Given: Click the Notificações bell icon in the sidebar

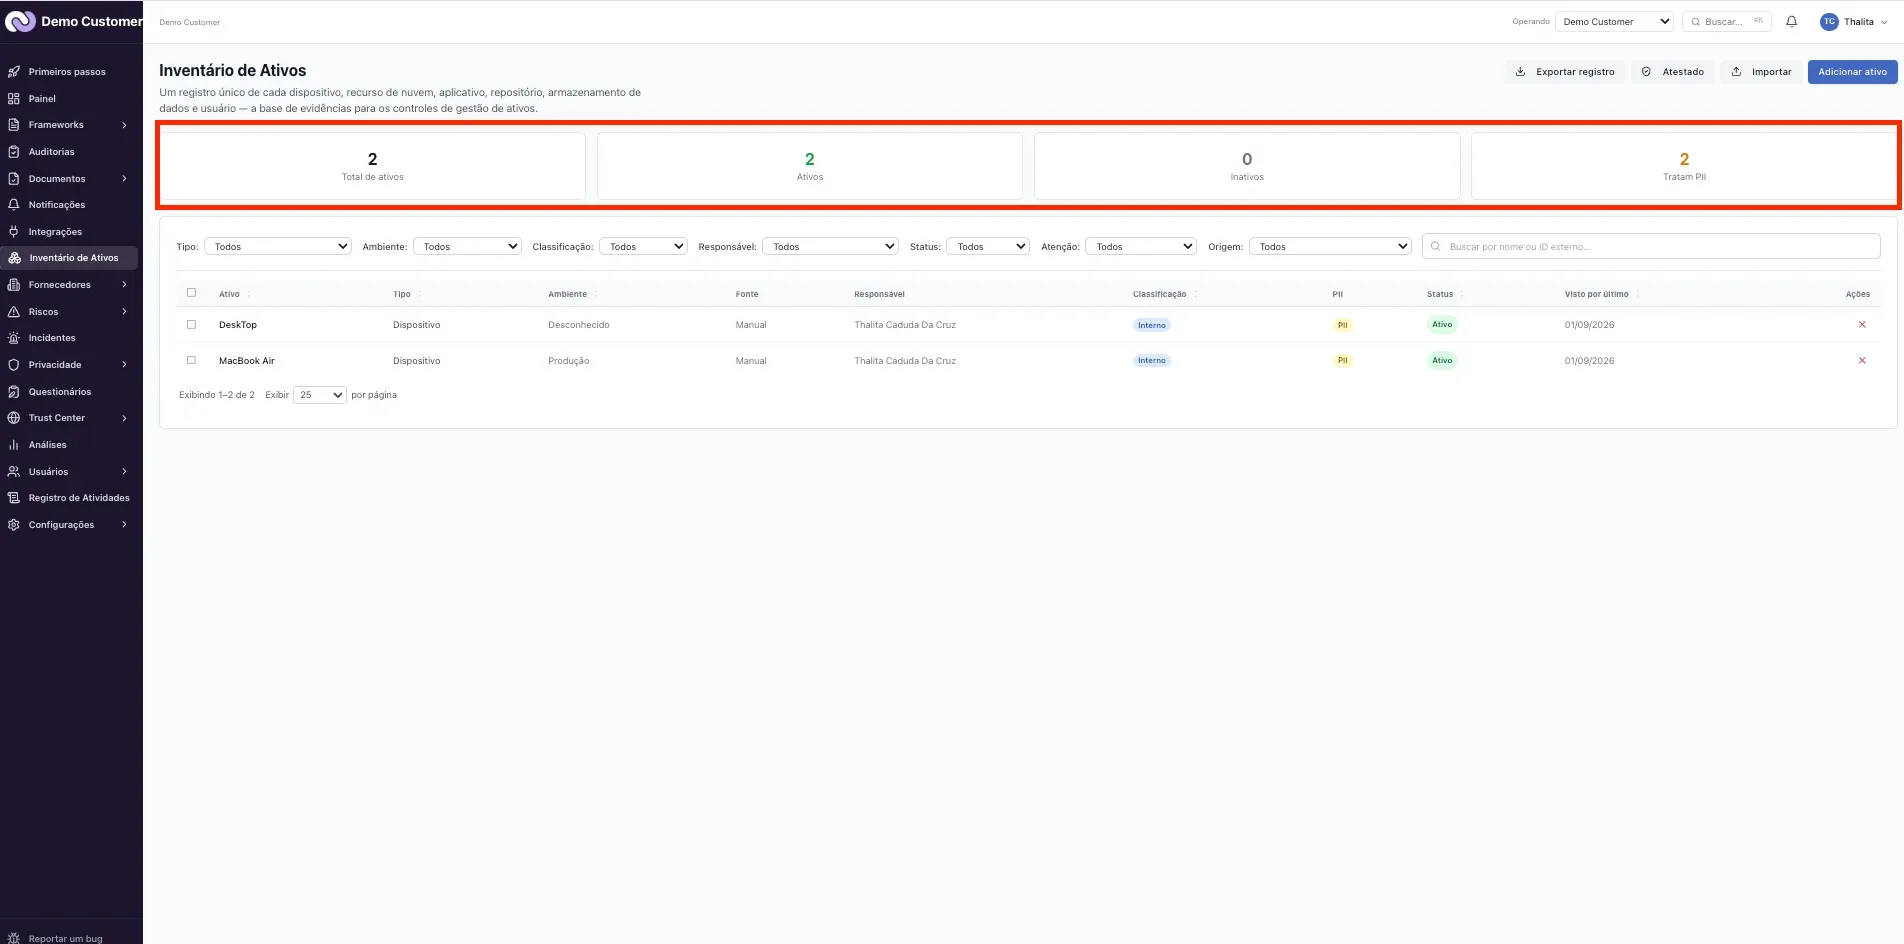Looking at the screenshot, I should tap(14, 205).
